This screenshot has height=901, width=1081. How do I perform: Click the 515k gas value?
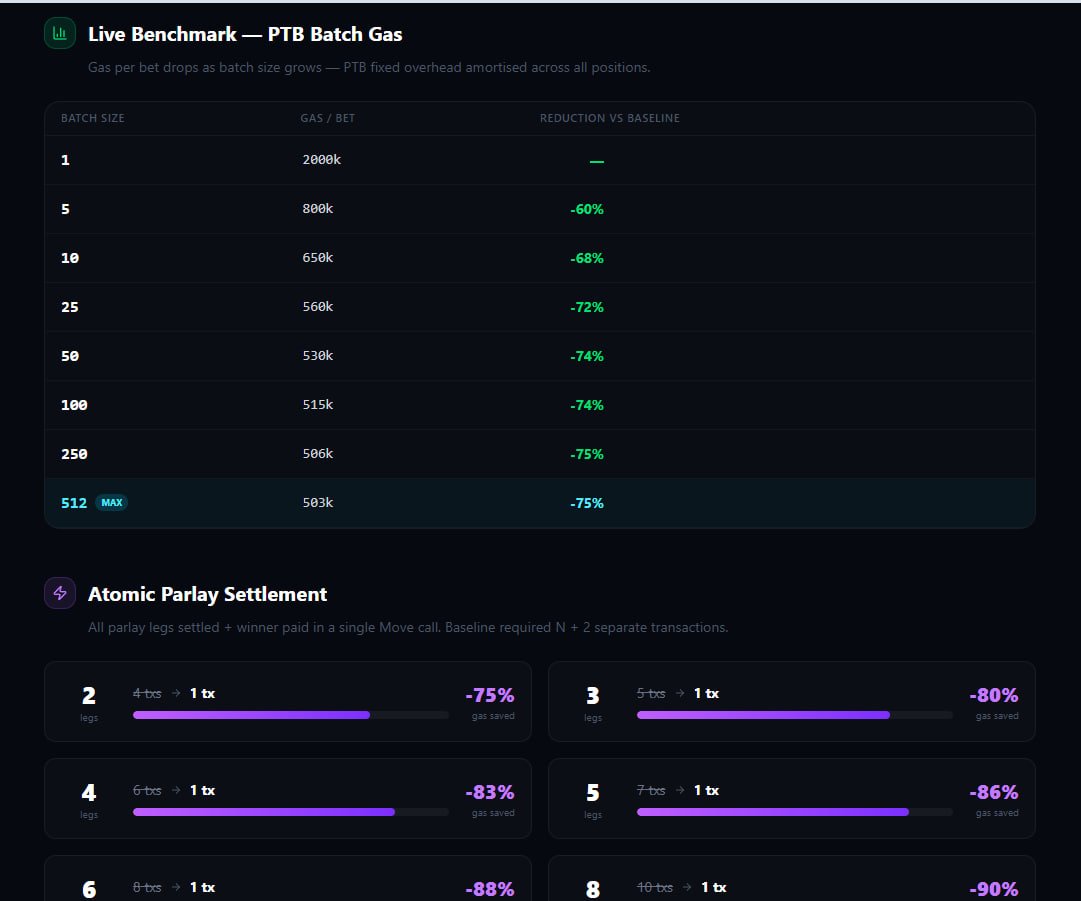coord(317,404)
